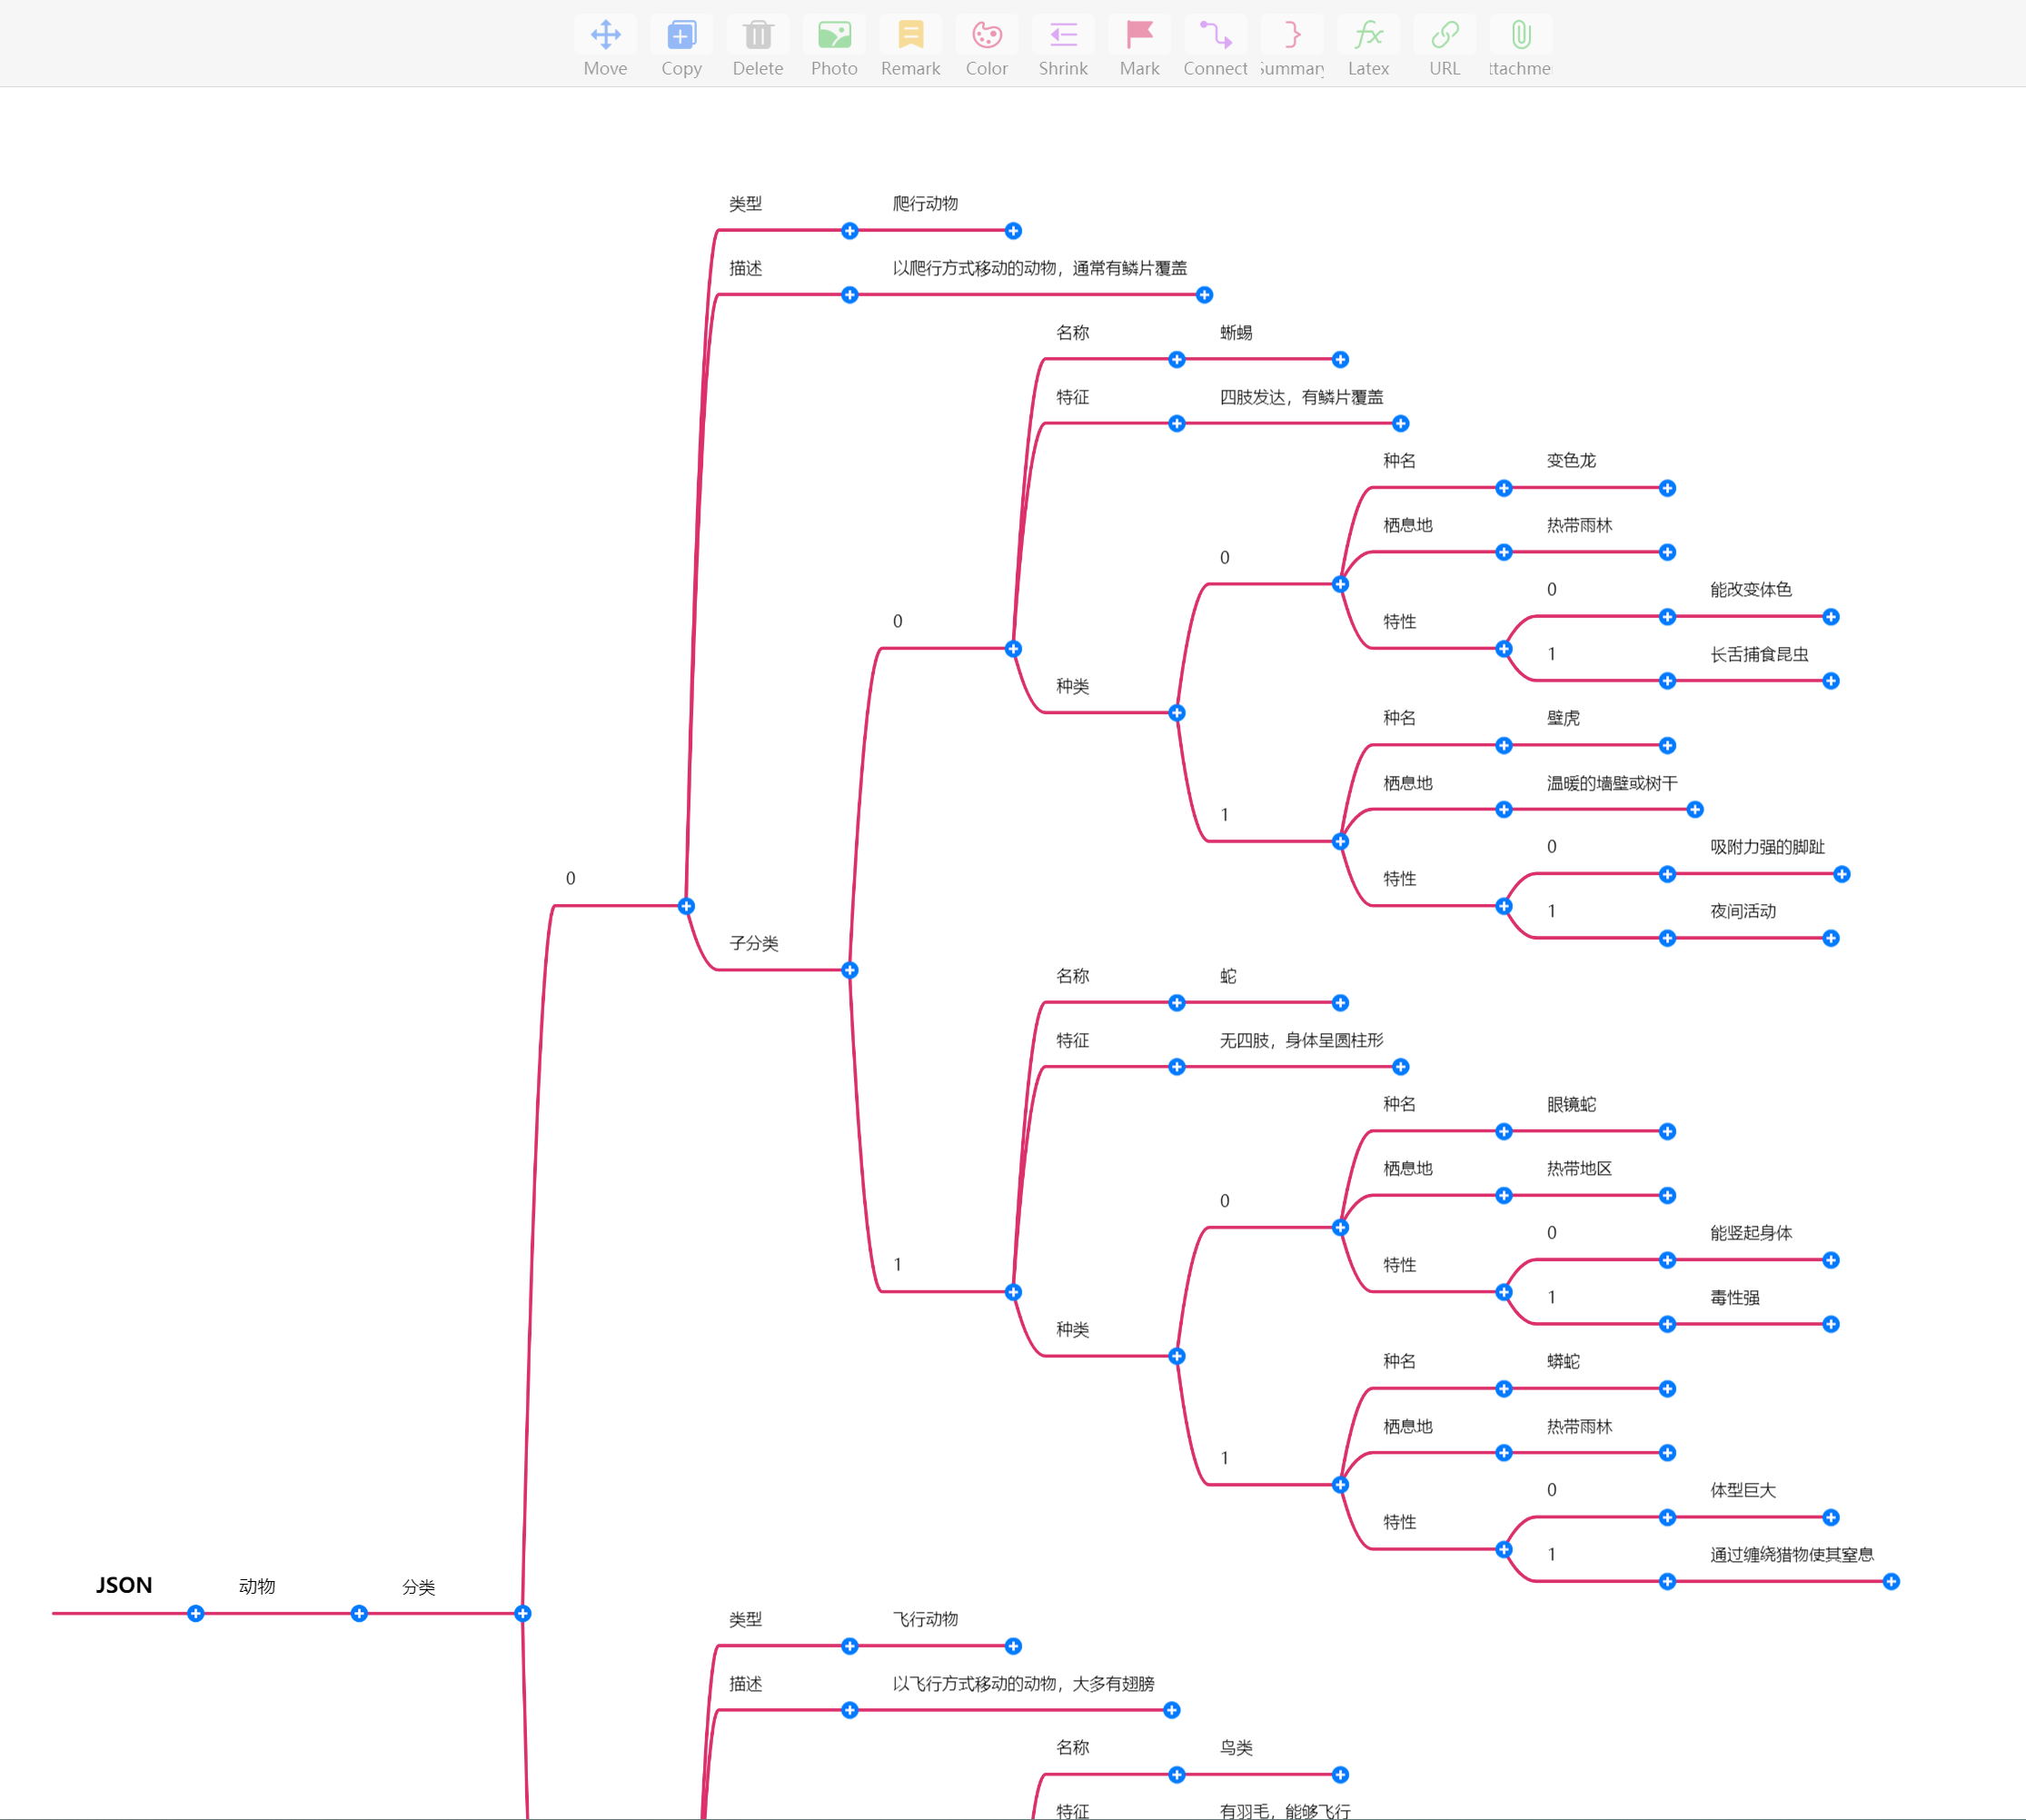Image resolution: width=2026 pixels, height=1820 pixels.
Task: Expand the plus button on 变色龙 node
Action: click(x=1667, y=488)
